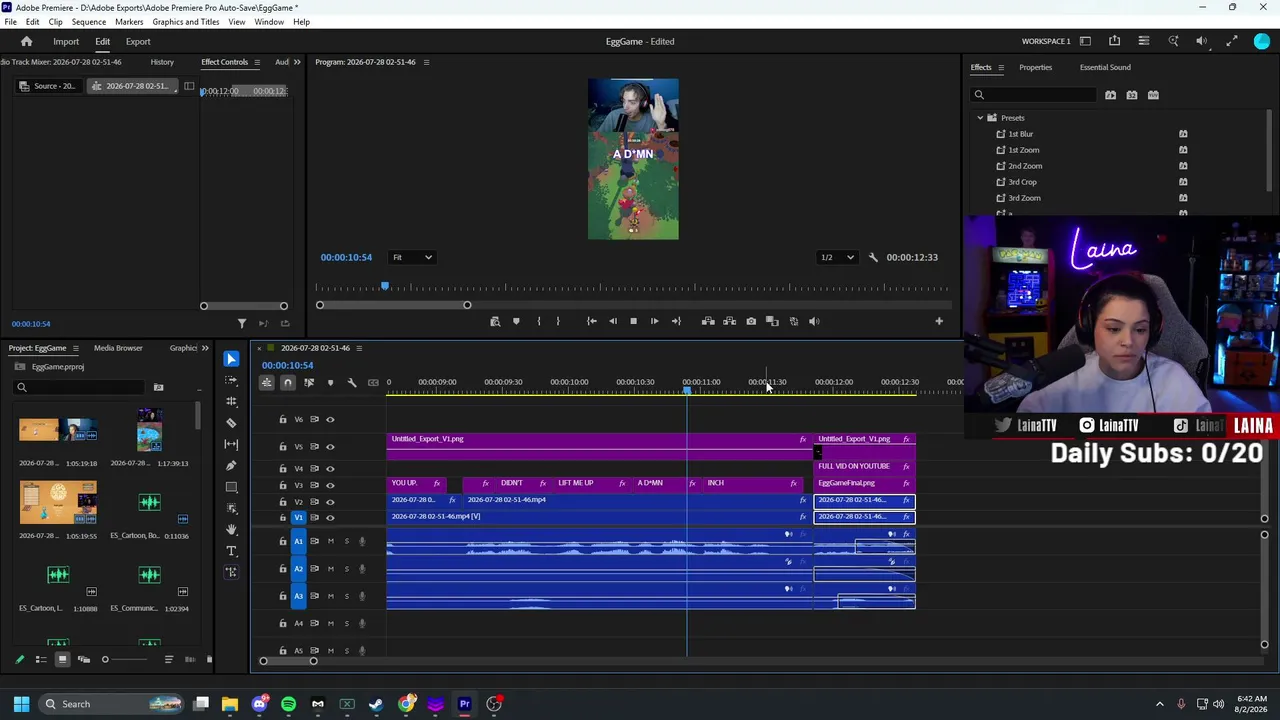
Task: Switch to the Media Browser tab
Action: click(x=118, y=348)
